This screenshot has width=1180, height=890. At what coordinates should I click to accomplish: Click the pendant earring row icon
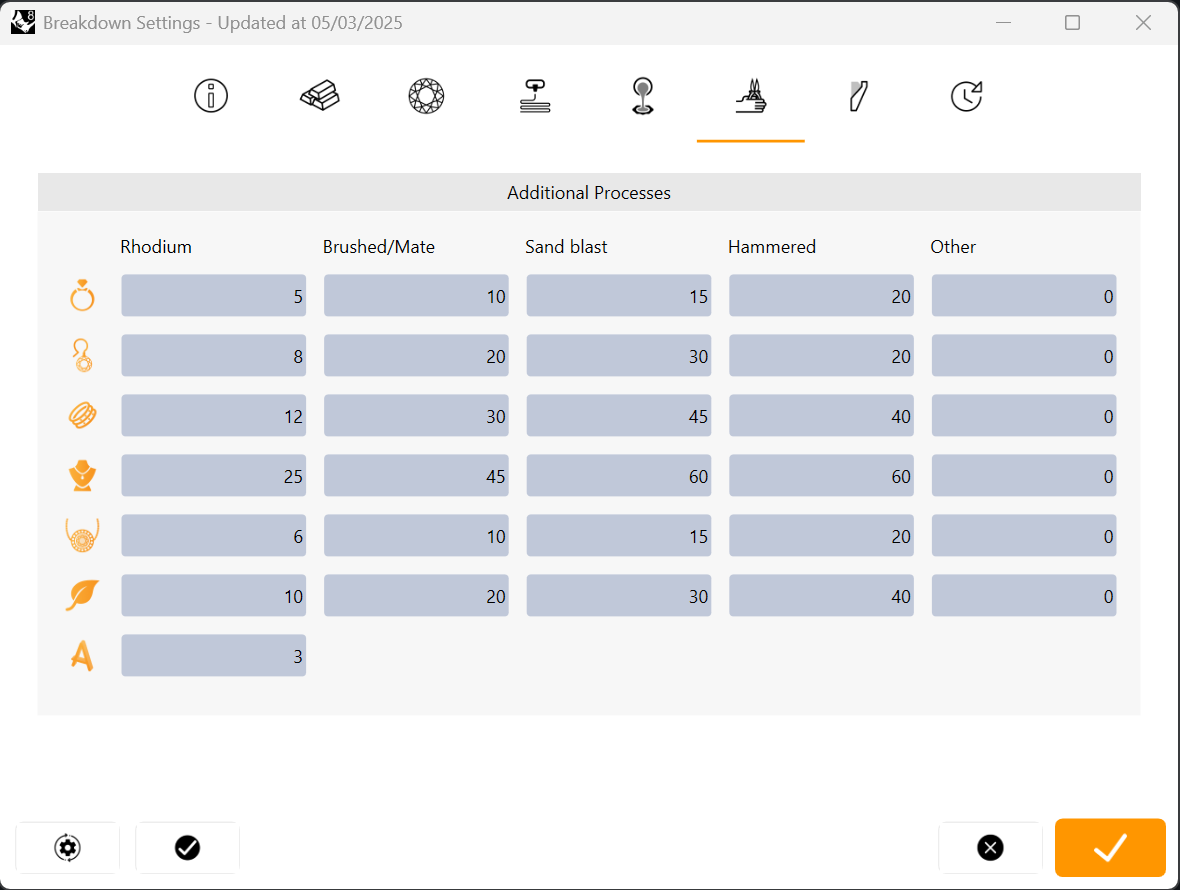(82, 356)
